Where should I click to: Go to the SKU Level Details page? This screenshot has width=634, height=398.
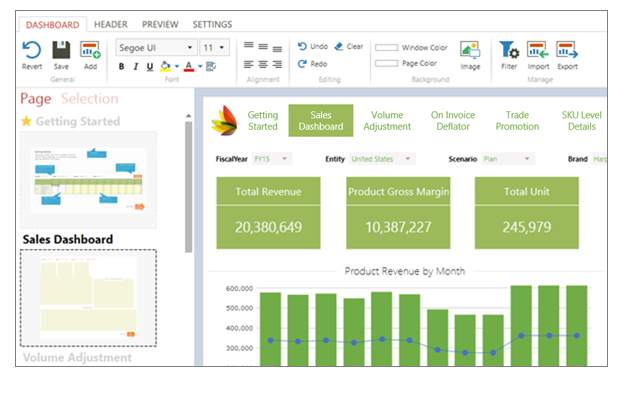click(x=581, y=121)
